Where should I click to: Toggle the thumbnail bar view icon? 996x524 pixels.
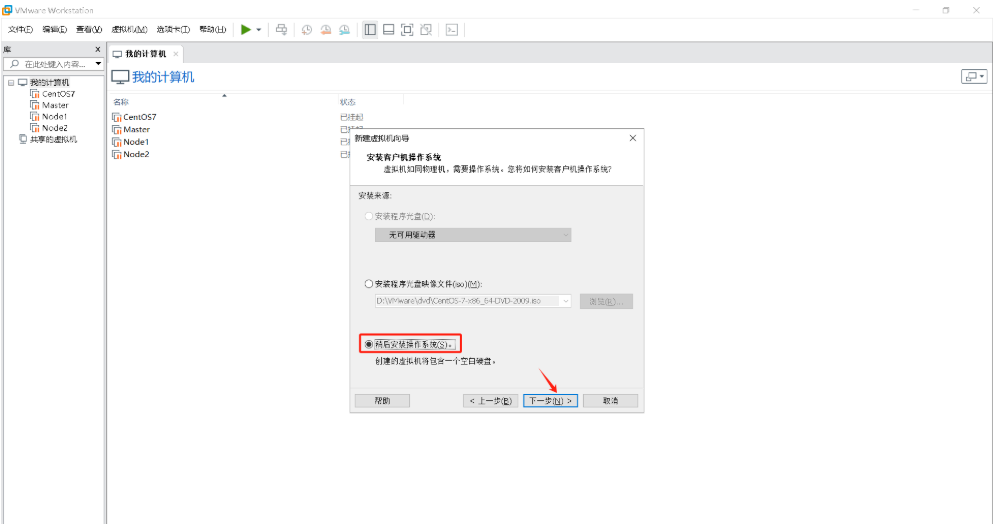click(x=389, y=30)
